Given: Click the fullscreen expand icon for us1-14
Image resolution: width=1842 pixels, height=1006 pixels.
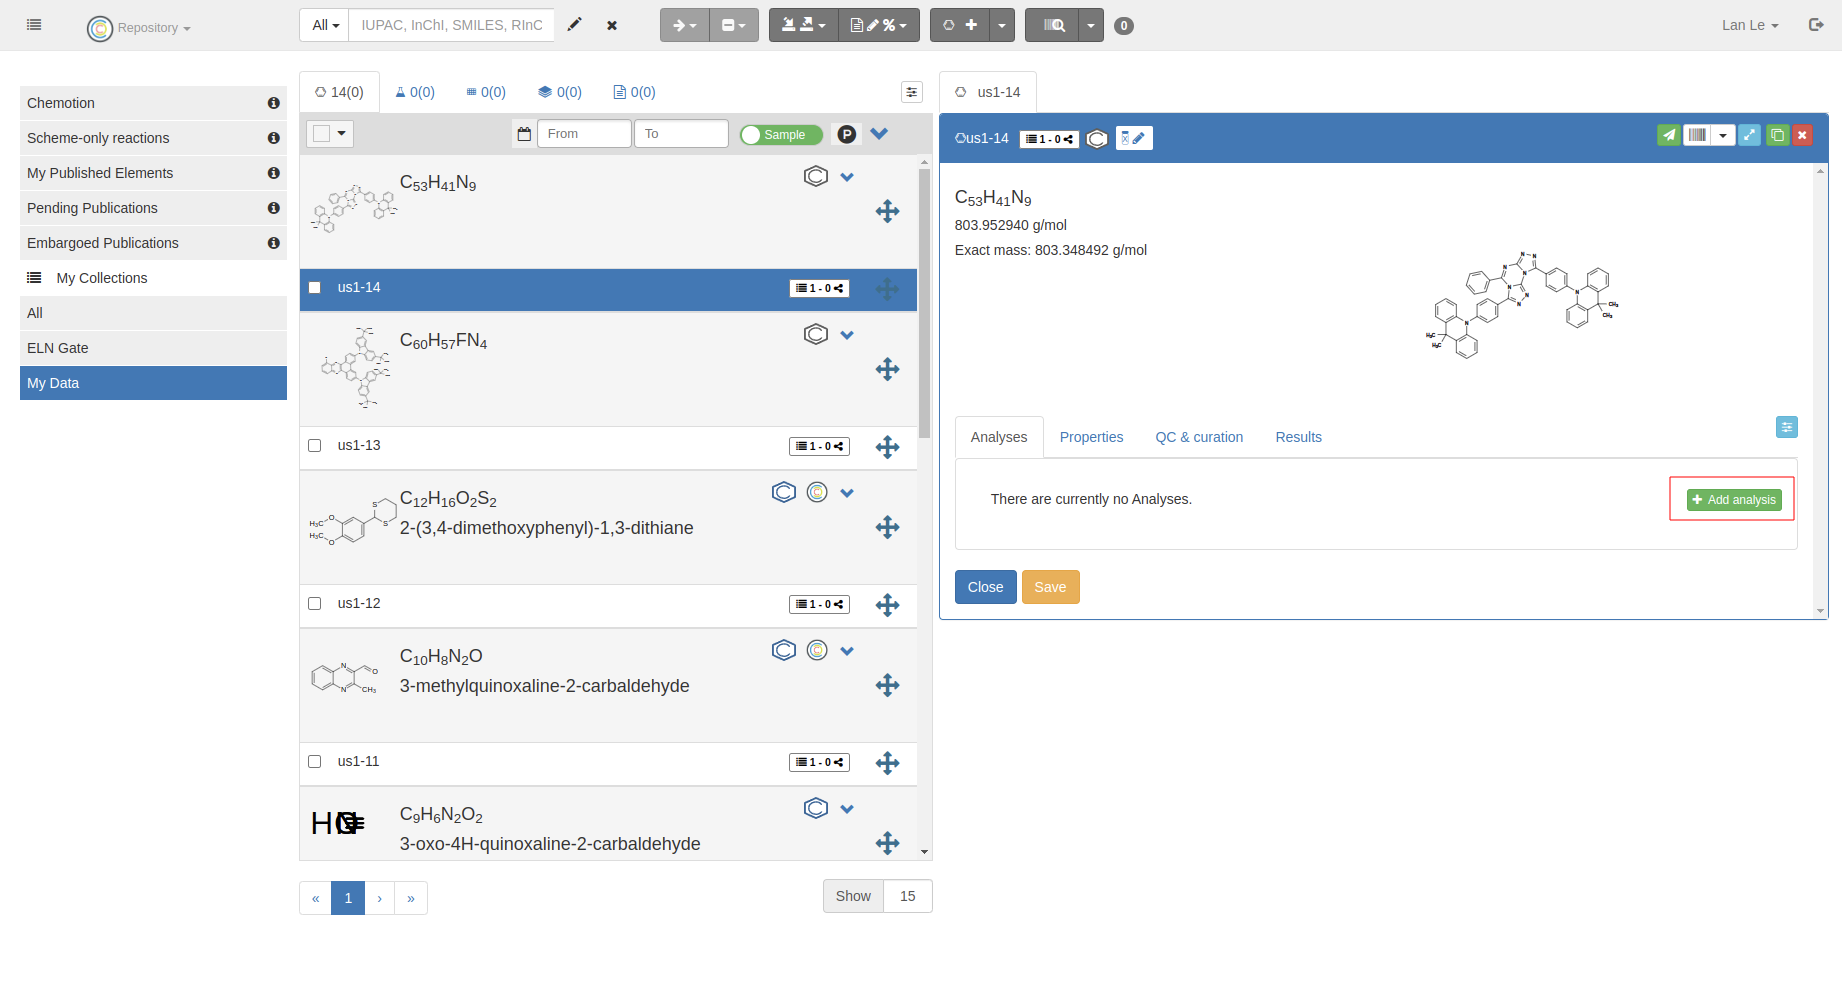Looking at the screenshot, I should pos(1749,135).
